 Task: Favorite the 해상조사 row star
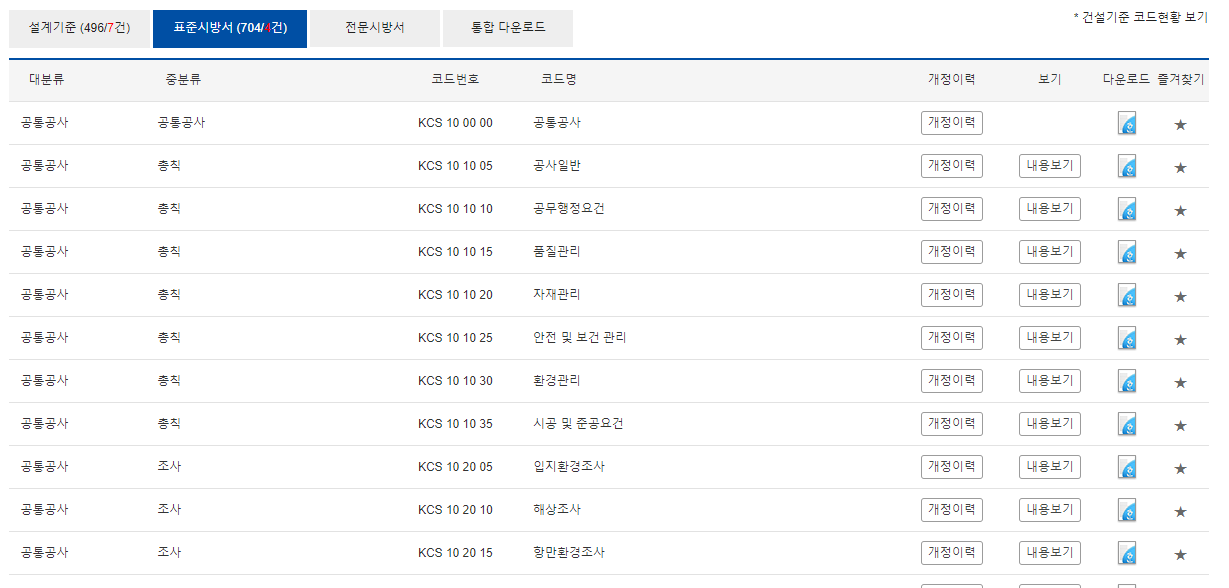1180,511
